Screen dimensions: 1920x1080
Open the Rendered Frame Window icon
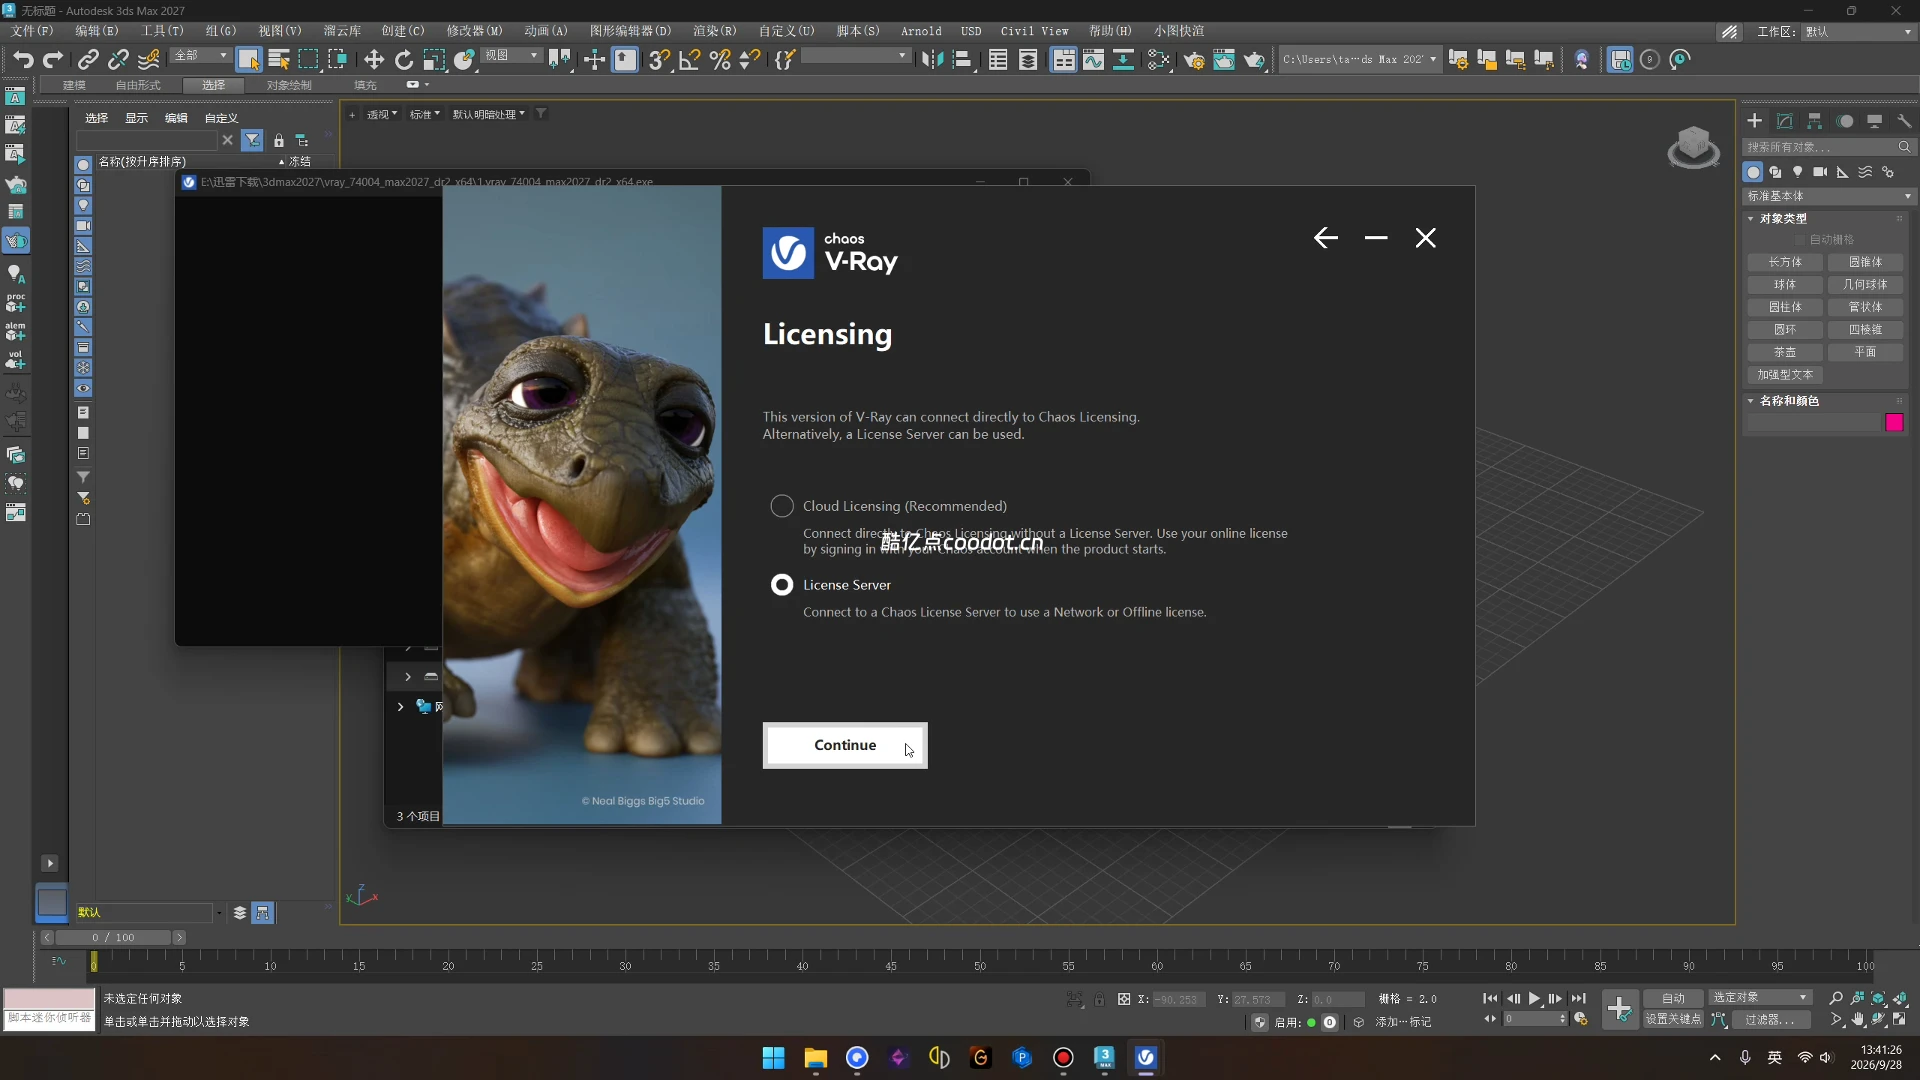click(x=1224, y=60)
